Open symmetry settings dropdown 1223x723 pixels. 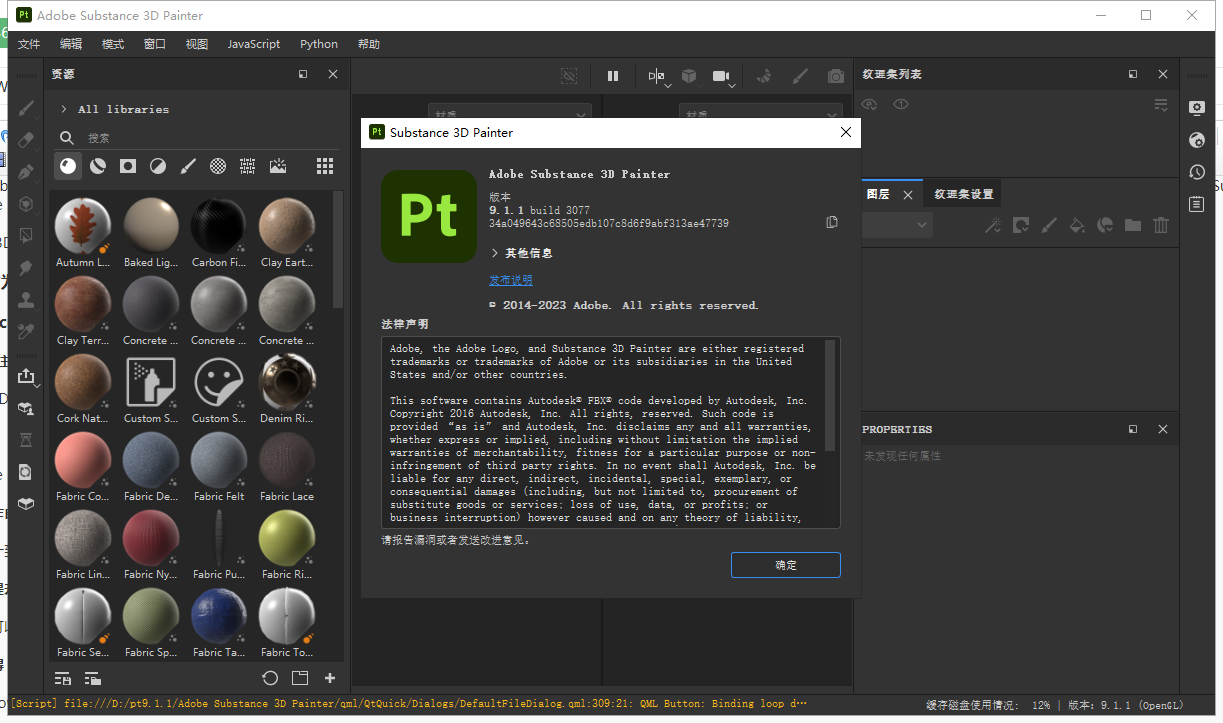(x=659, y=77)
